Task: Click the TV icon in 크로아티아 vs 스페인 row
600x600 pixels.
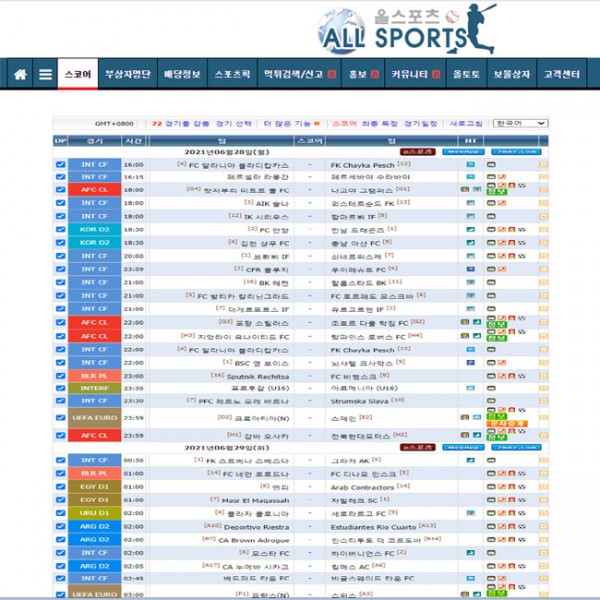Action: (491, 411)
